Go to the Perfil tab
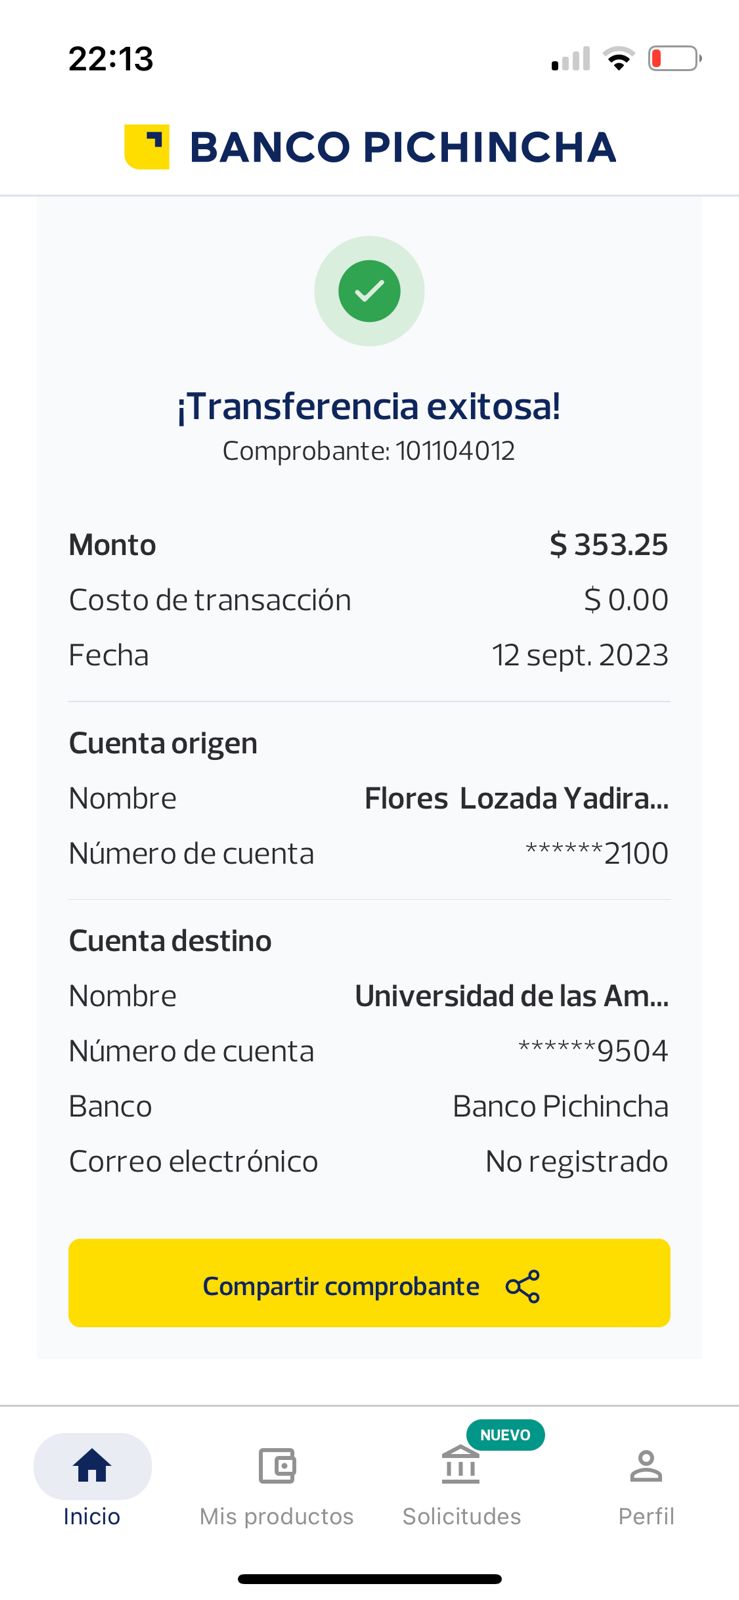This screenshot has width=739, height=1600. (x=646, y=1516)
